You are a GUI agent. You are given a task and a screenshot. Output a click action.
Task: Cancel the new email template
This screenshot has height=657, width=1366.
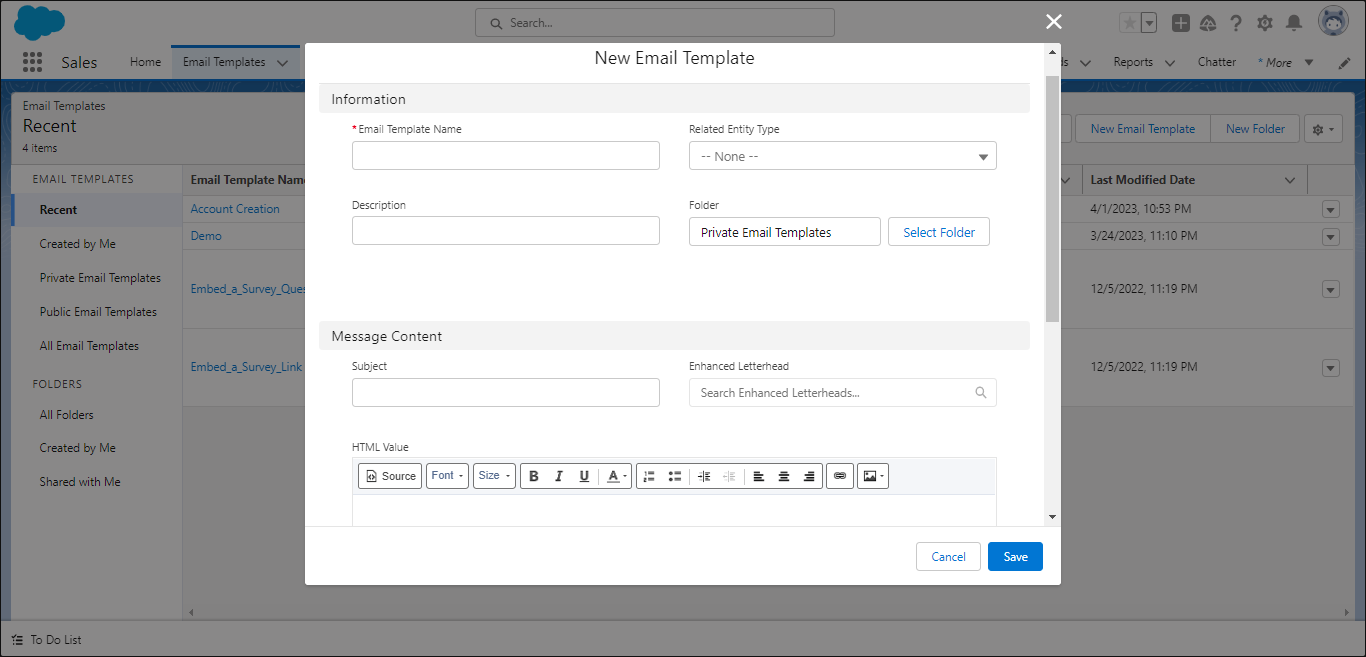tap(947, 556)
